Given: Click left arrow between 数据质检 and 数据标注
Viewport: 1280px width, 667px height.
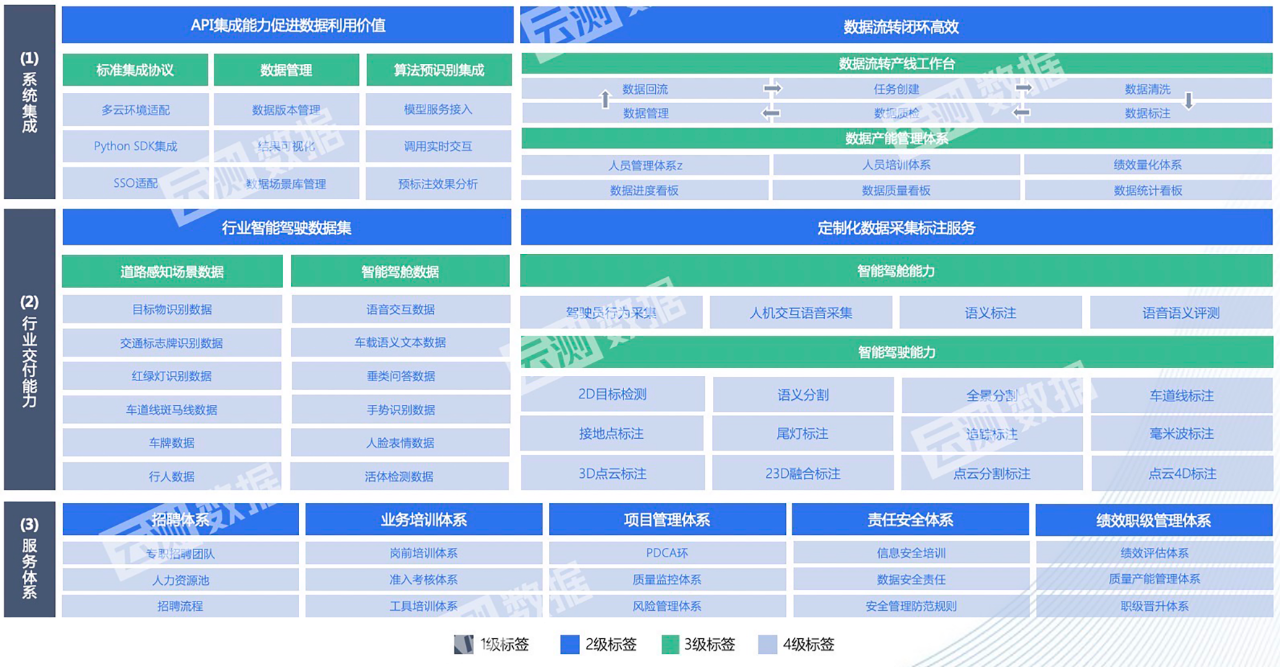Looking at the screenshot, I should (x=1021, y=113).
